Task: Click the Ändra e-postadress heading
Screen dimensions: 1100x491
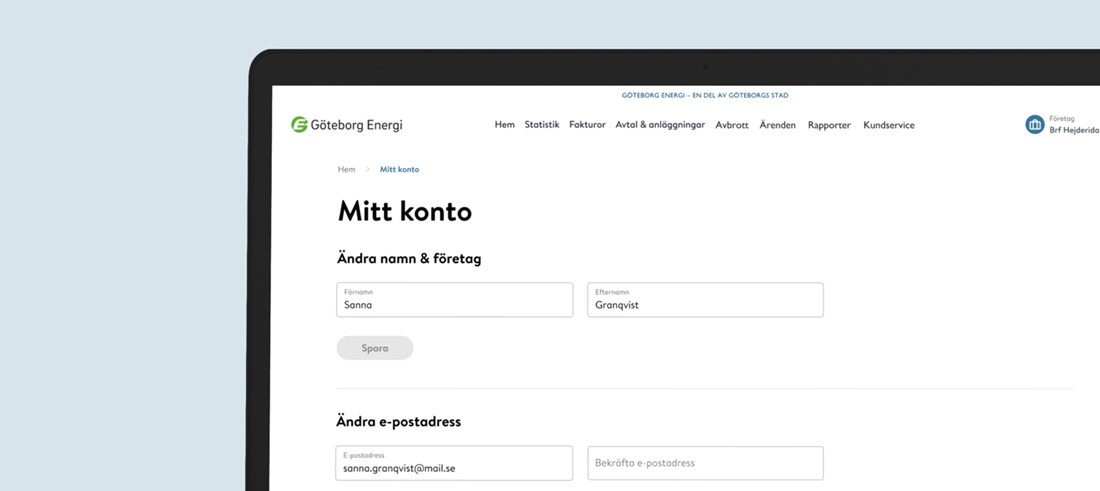Action: coord(399,422)
